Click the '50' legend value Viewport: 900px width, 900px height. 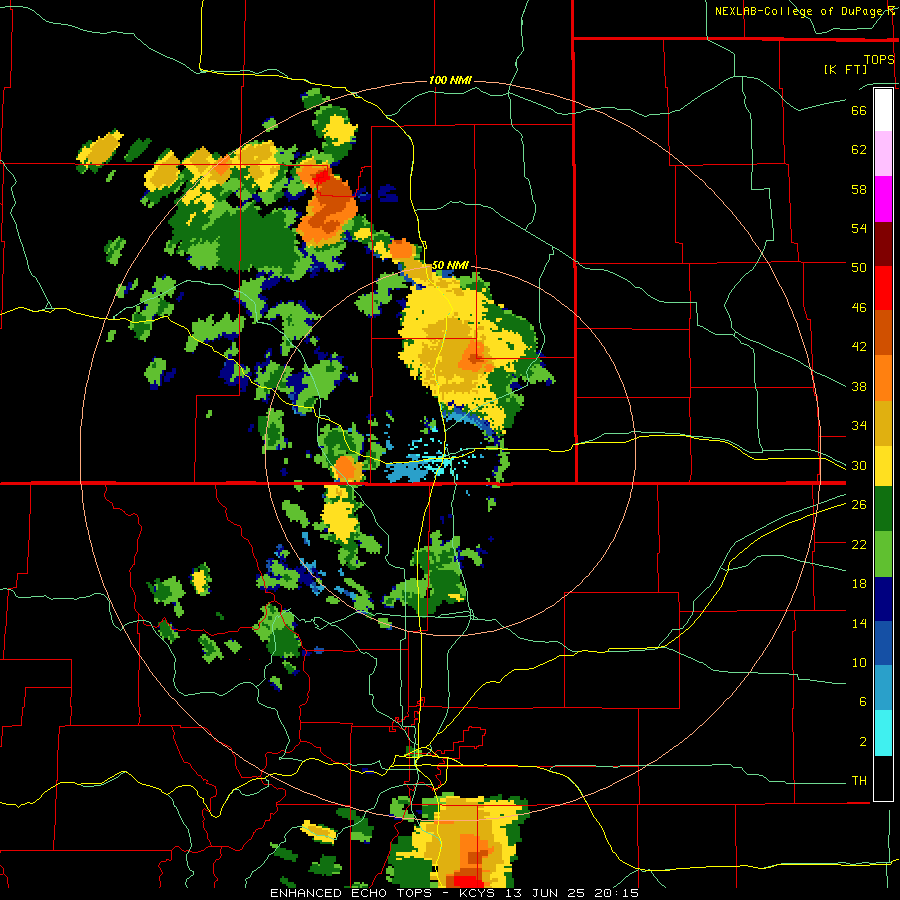pyautogui.click(x=859, y=268)
